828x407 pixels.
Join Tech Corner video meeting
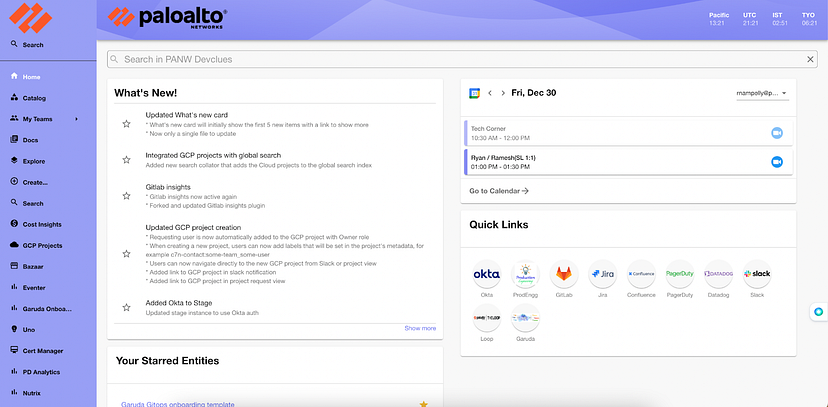pyautogui.click(x=777, y=133)
